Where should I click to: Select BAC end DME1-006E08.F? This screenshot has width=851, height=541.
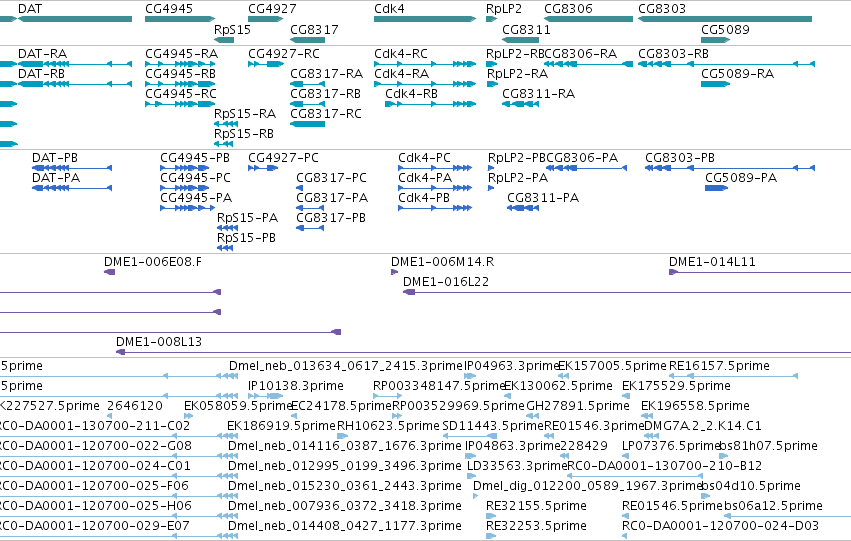[110, 272]
